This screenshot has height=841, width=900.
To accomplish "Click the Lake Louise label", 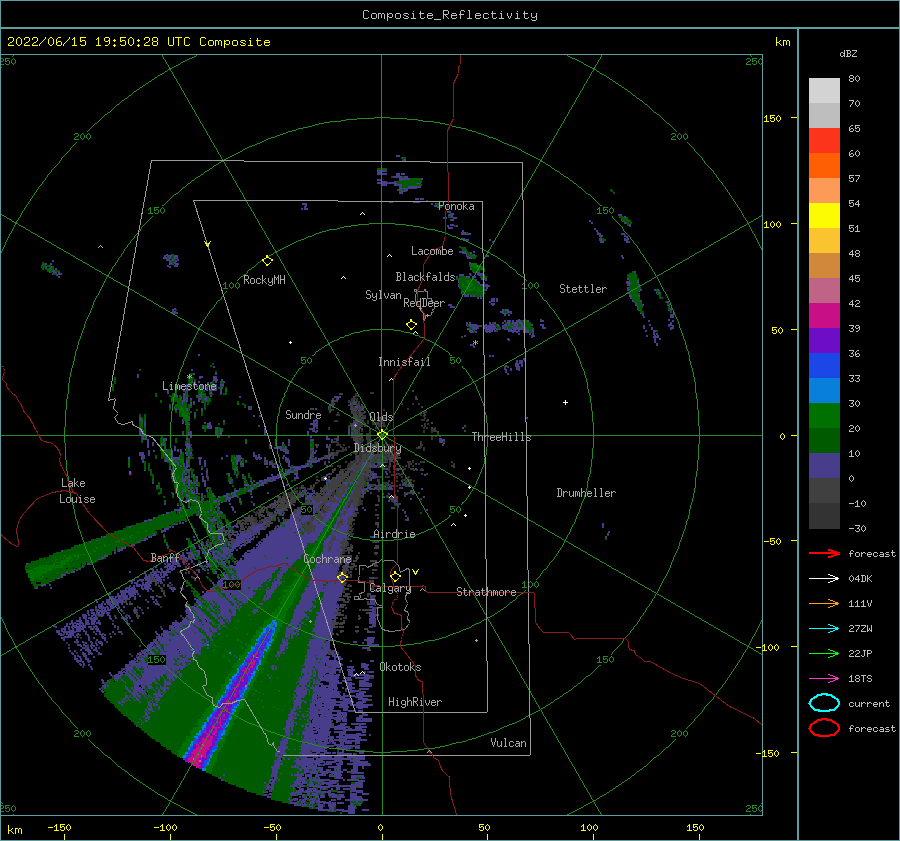I will pos(77,491).
